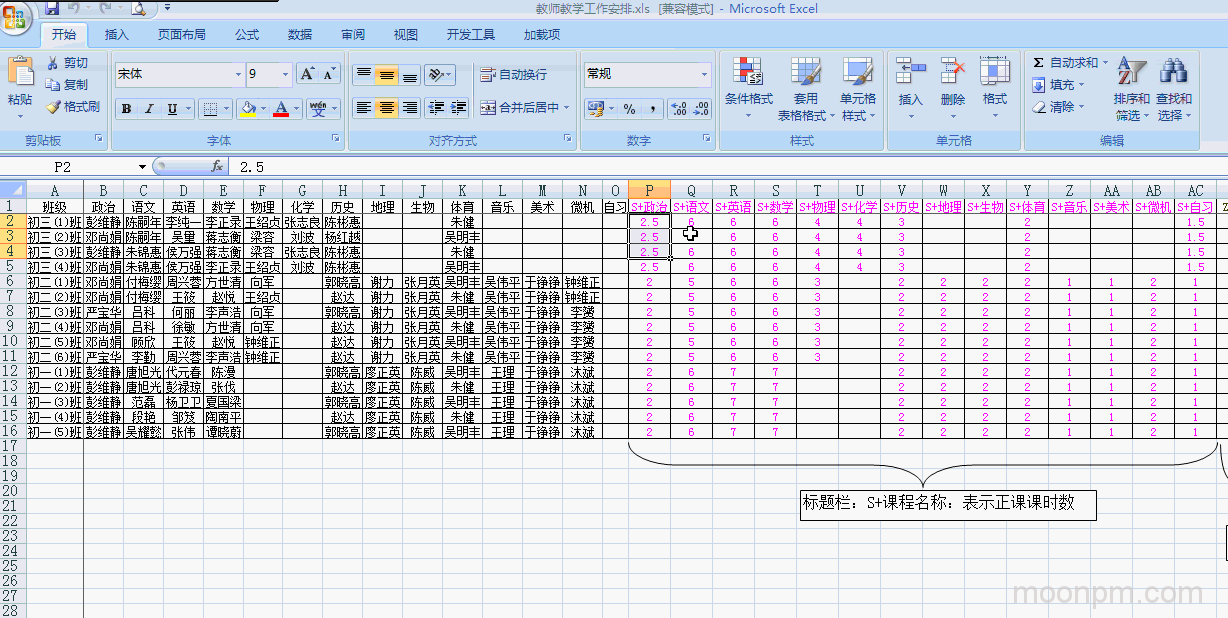Toggle Bold formatting
1228x618 pixels.
127,109
